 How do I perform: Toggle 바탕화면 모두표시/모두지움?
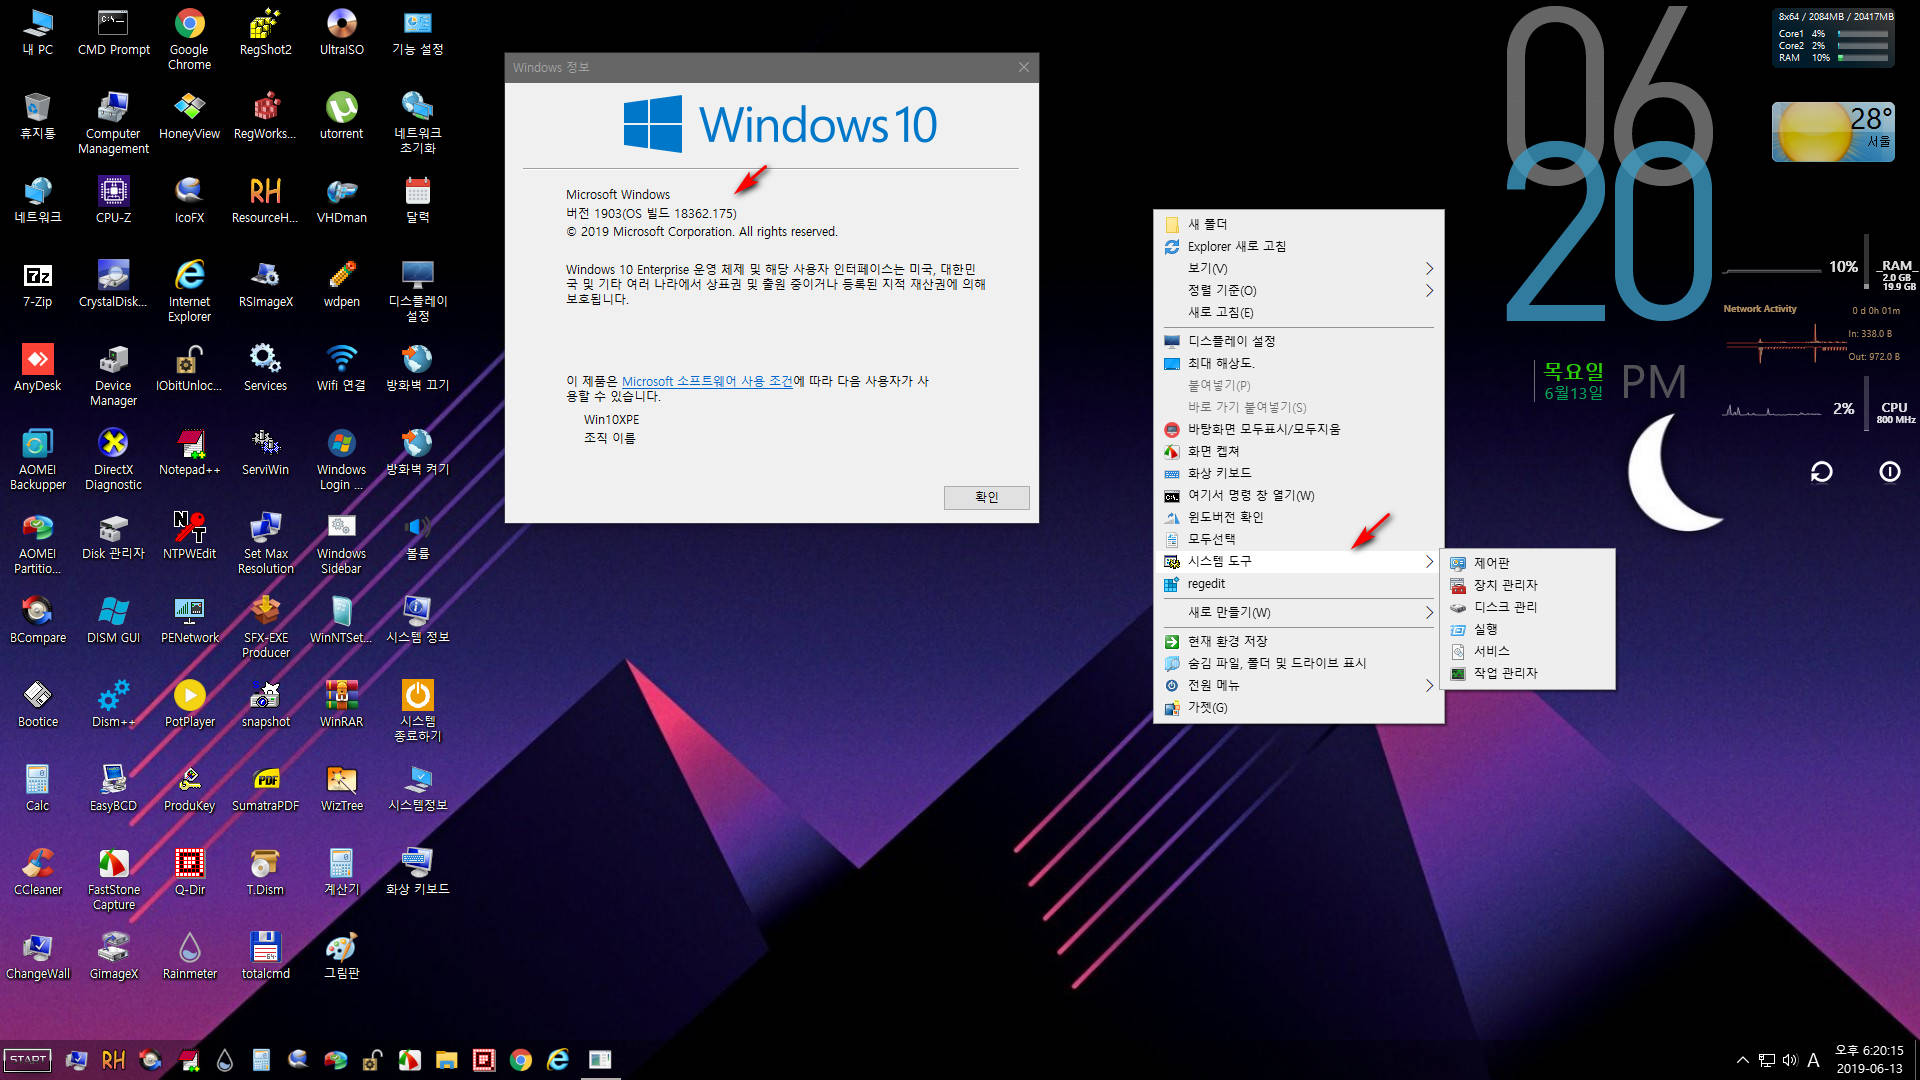(x=1298, y=429)
